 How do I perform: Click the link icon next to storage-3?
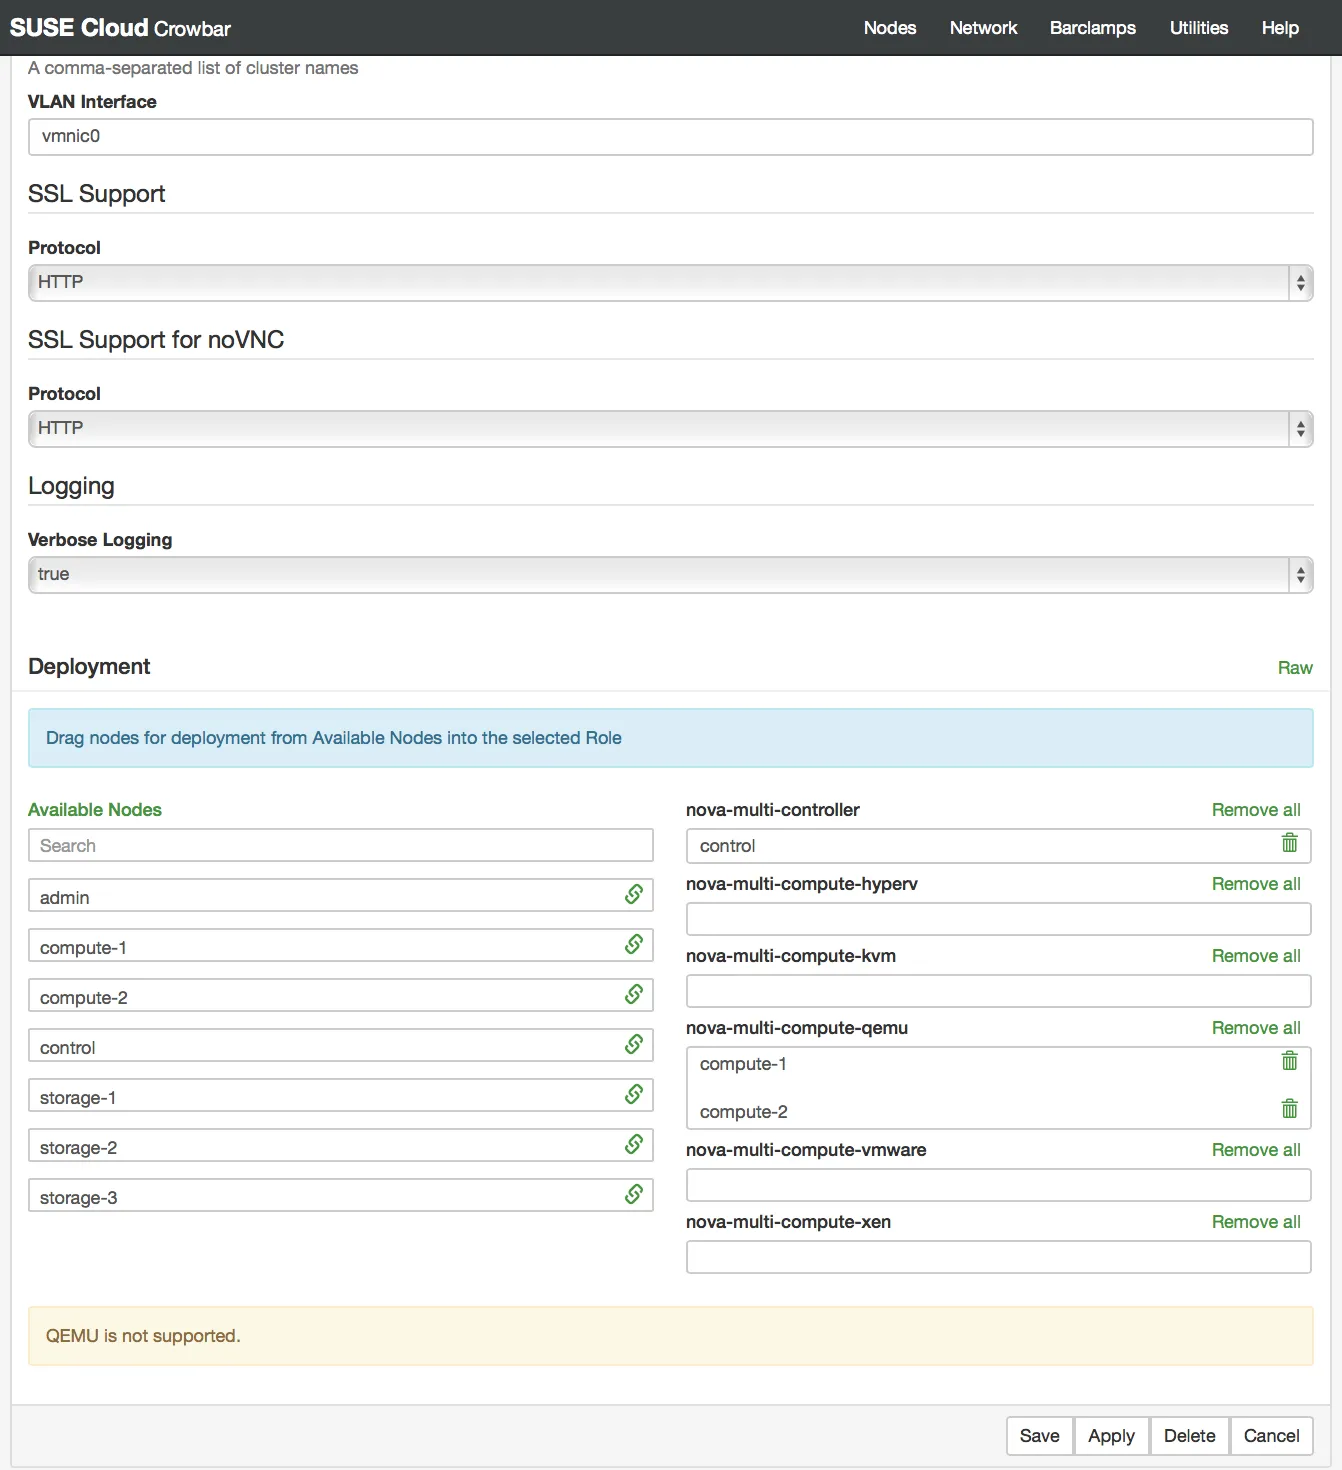[634, 1194]
